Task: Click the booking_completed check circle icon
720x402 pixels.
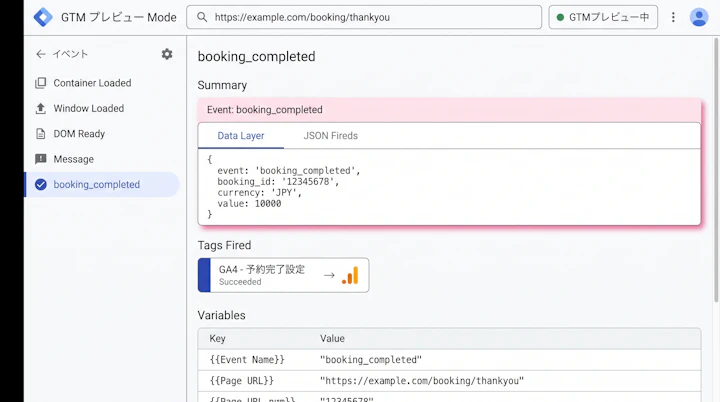Action: tap(41, 185)
